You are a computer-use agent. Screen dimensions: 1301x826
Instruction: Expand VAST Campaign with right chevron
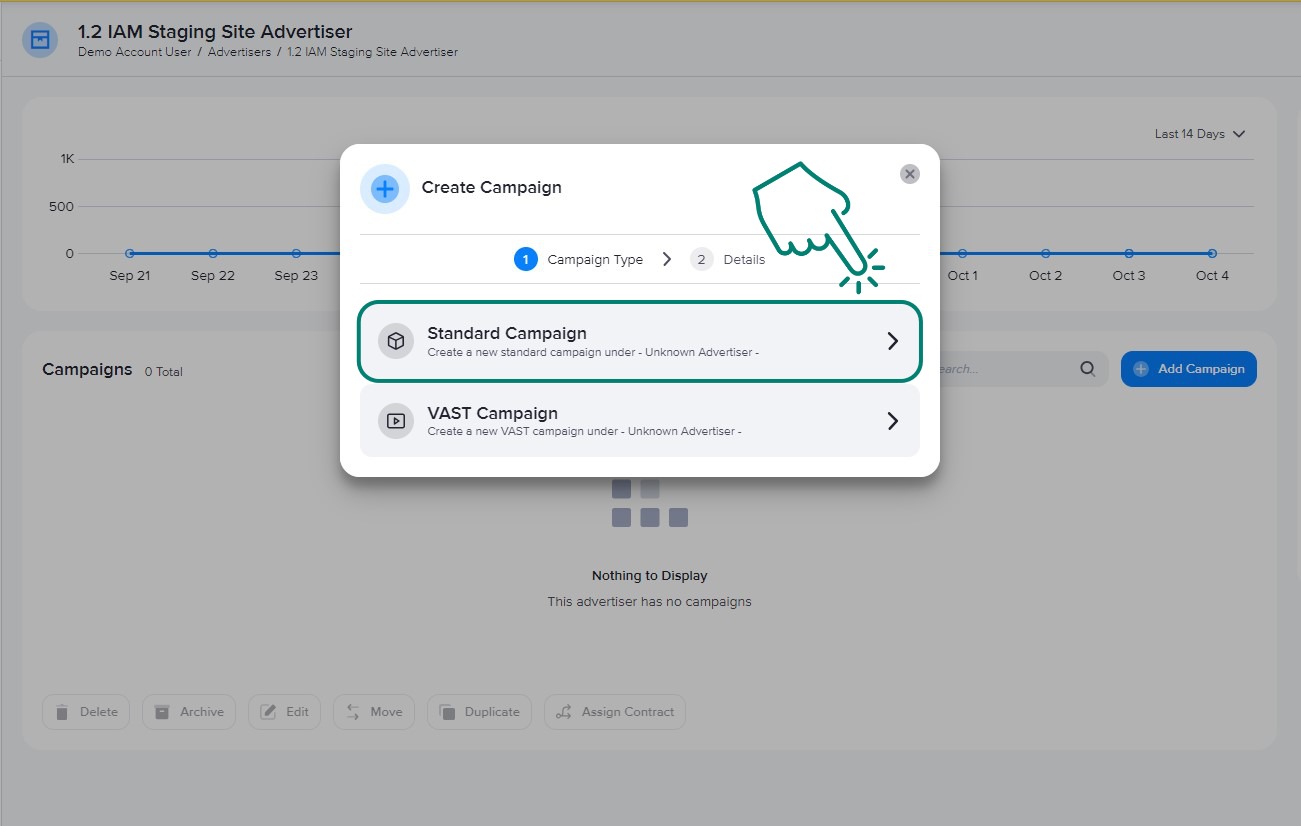893,421
